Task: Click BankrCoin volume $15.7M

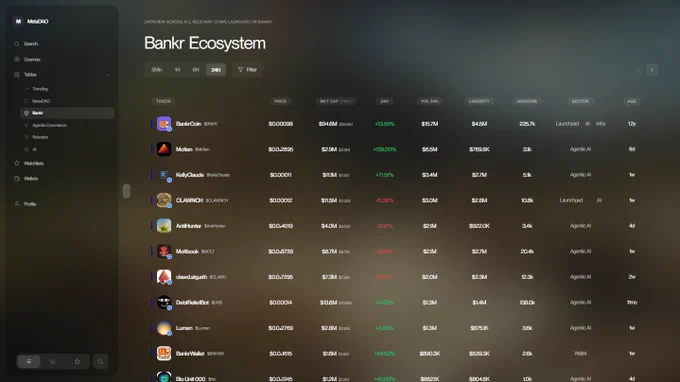Action: coord(429,124)
